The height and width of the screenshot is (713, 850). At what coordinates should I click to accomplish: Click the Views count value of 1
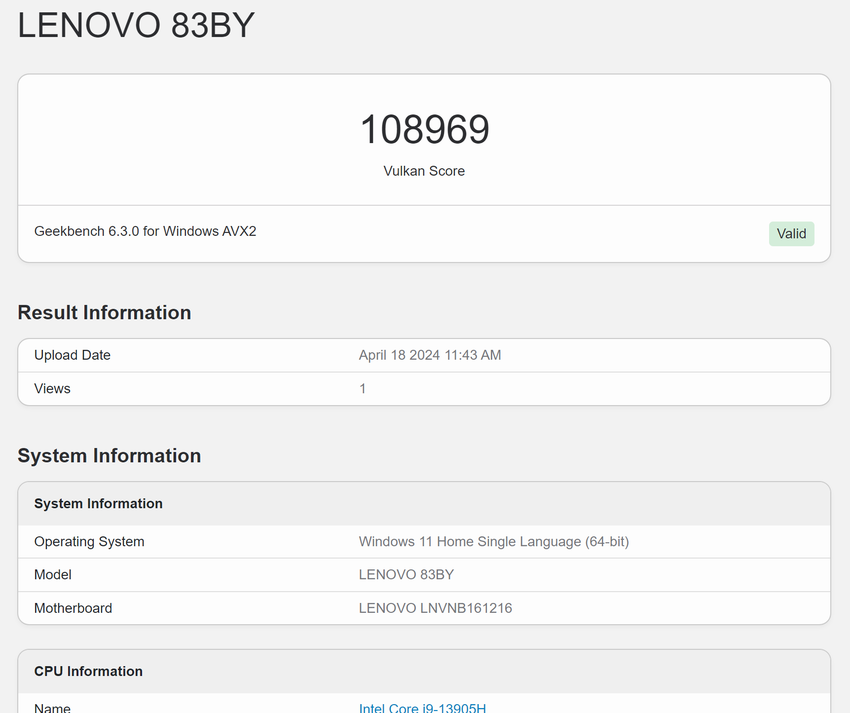[363, 388]
